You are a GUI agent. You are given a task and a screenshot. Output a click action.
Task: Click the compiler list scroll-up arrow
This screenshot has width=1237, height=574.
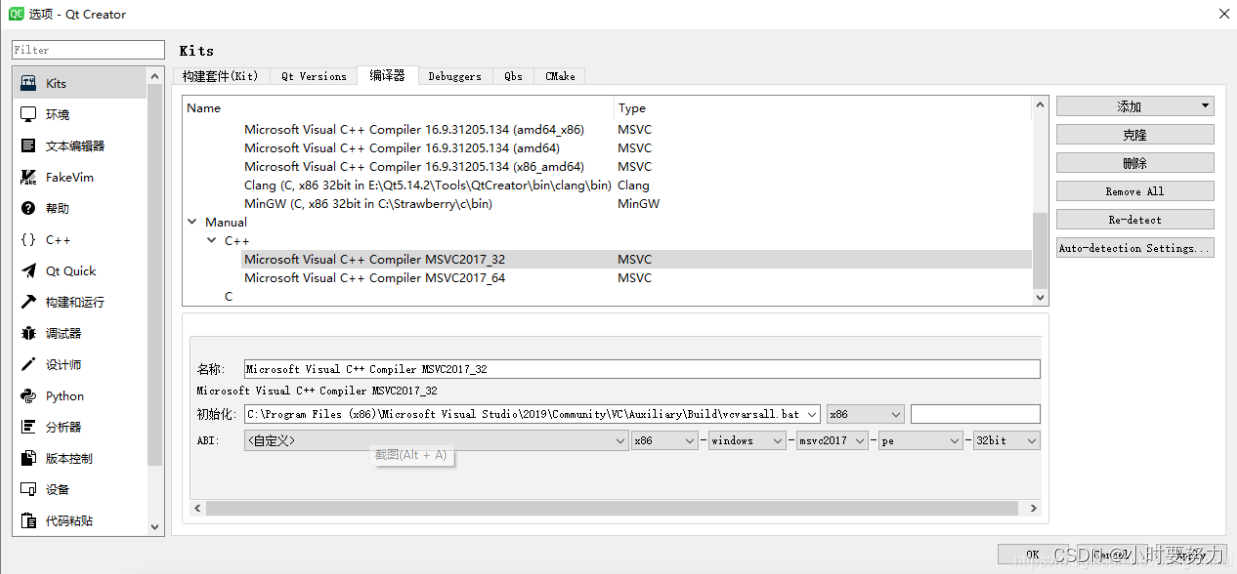coord(1040,104)
